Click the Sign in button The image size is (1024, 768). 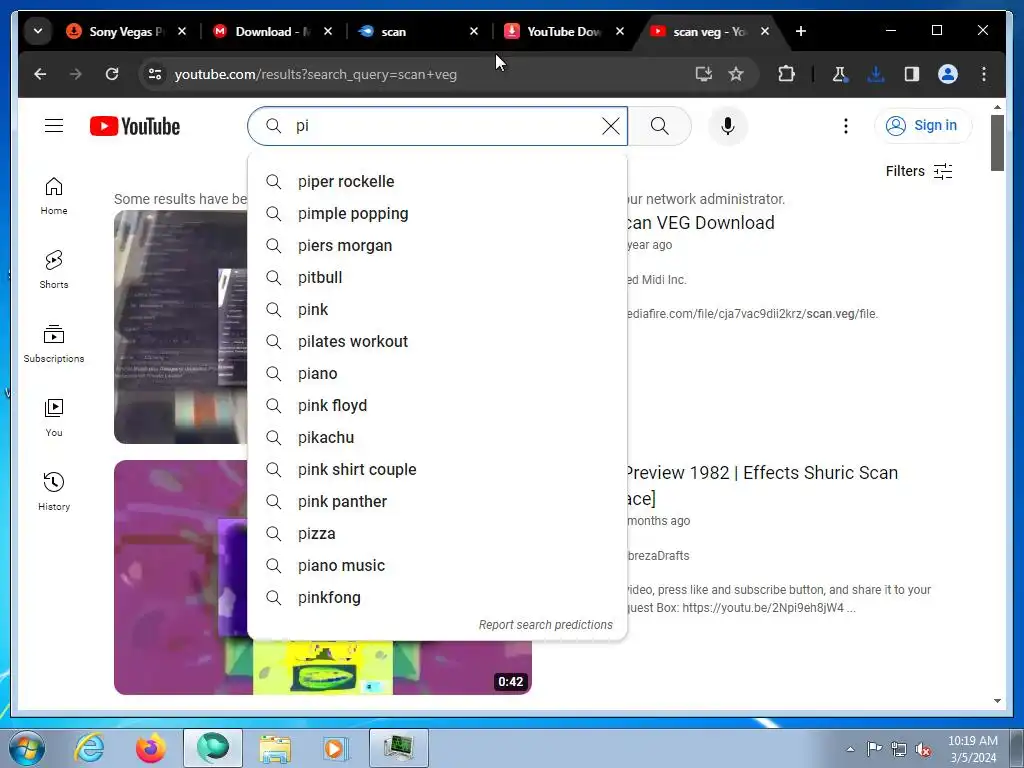923,125
